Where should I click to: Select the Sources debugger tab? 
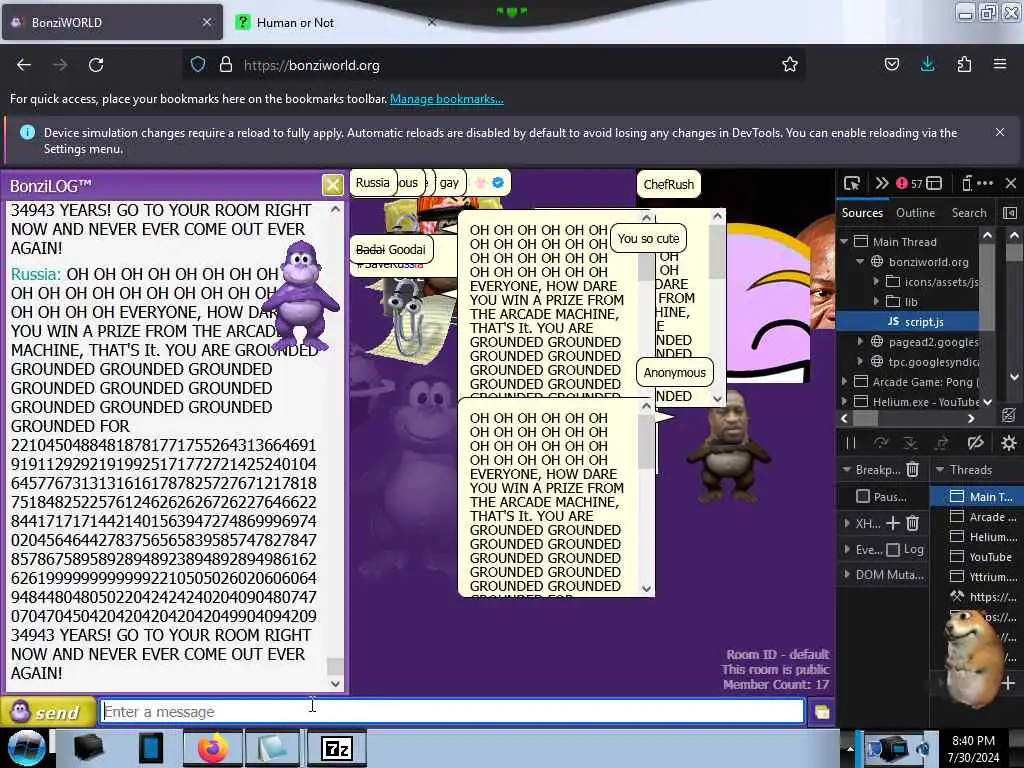pos(862,213)
